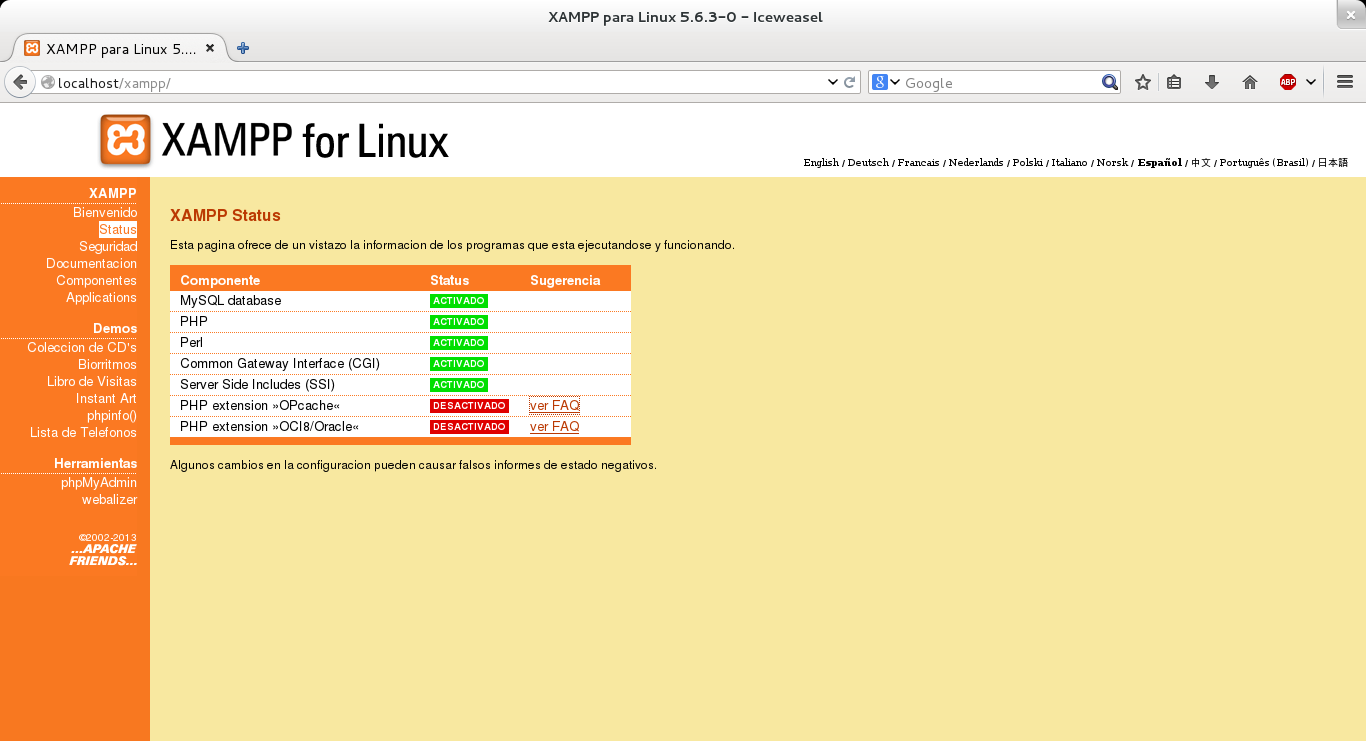The height and width of the screenshot is (741, 1366).
Task: Open the phpinfo() page link
Action: click(x=112, y=416)
